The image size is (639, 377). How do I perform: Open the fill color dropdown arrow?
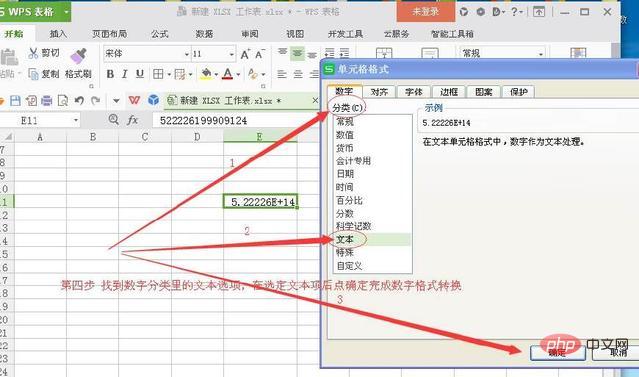coord(216,74)
